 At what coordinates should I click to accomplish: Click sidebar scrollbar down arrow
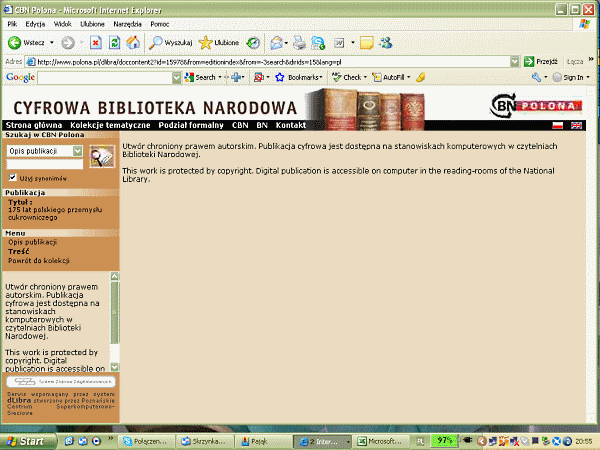(x=114, y=367)
